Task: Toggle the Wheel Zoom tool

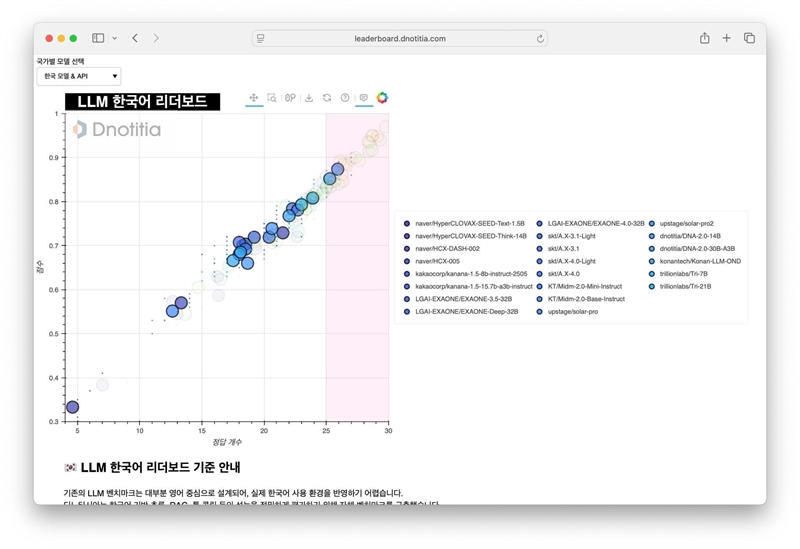Action: (x=290, y=97)
